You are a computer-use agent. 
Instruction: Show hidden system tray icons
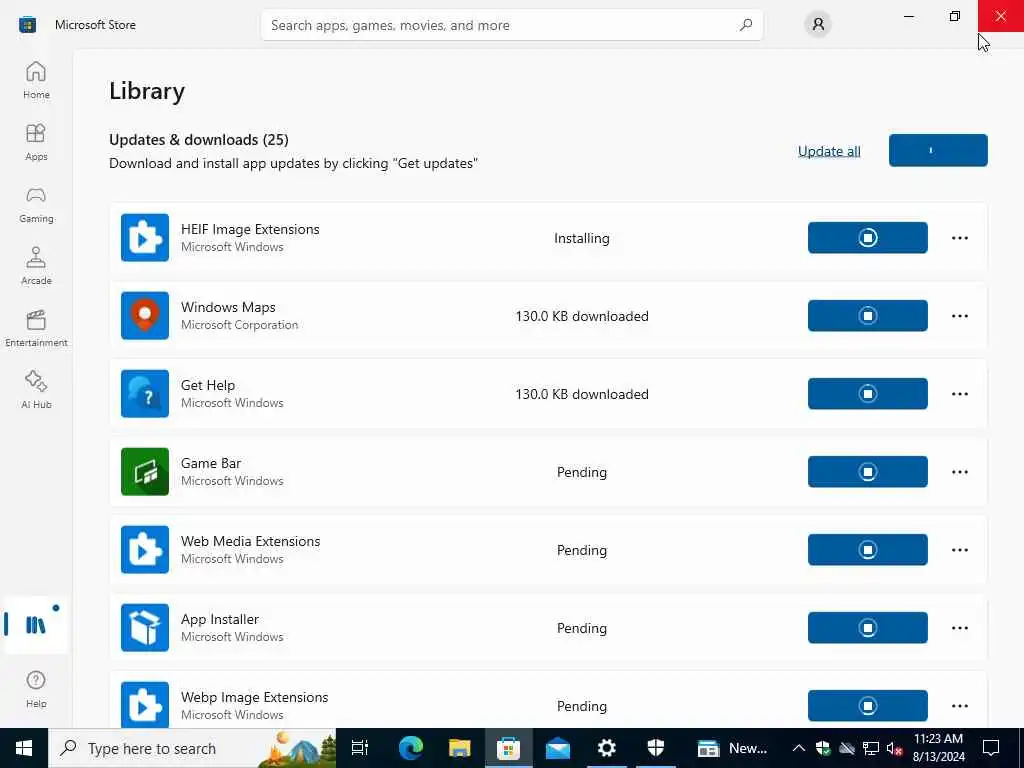tap(798, 748)
